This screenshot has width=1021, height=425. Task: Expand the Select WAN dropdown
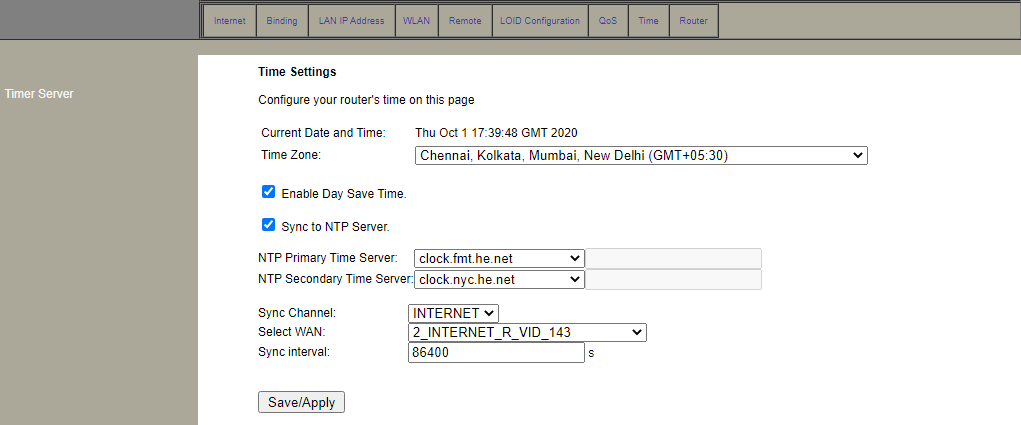click(x=527, y=333)
